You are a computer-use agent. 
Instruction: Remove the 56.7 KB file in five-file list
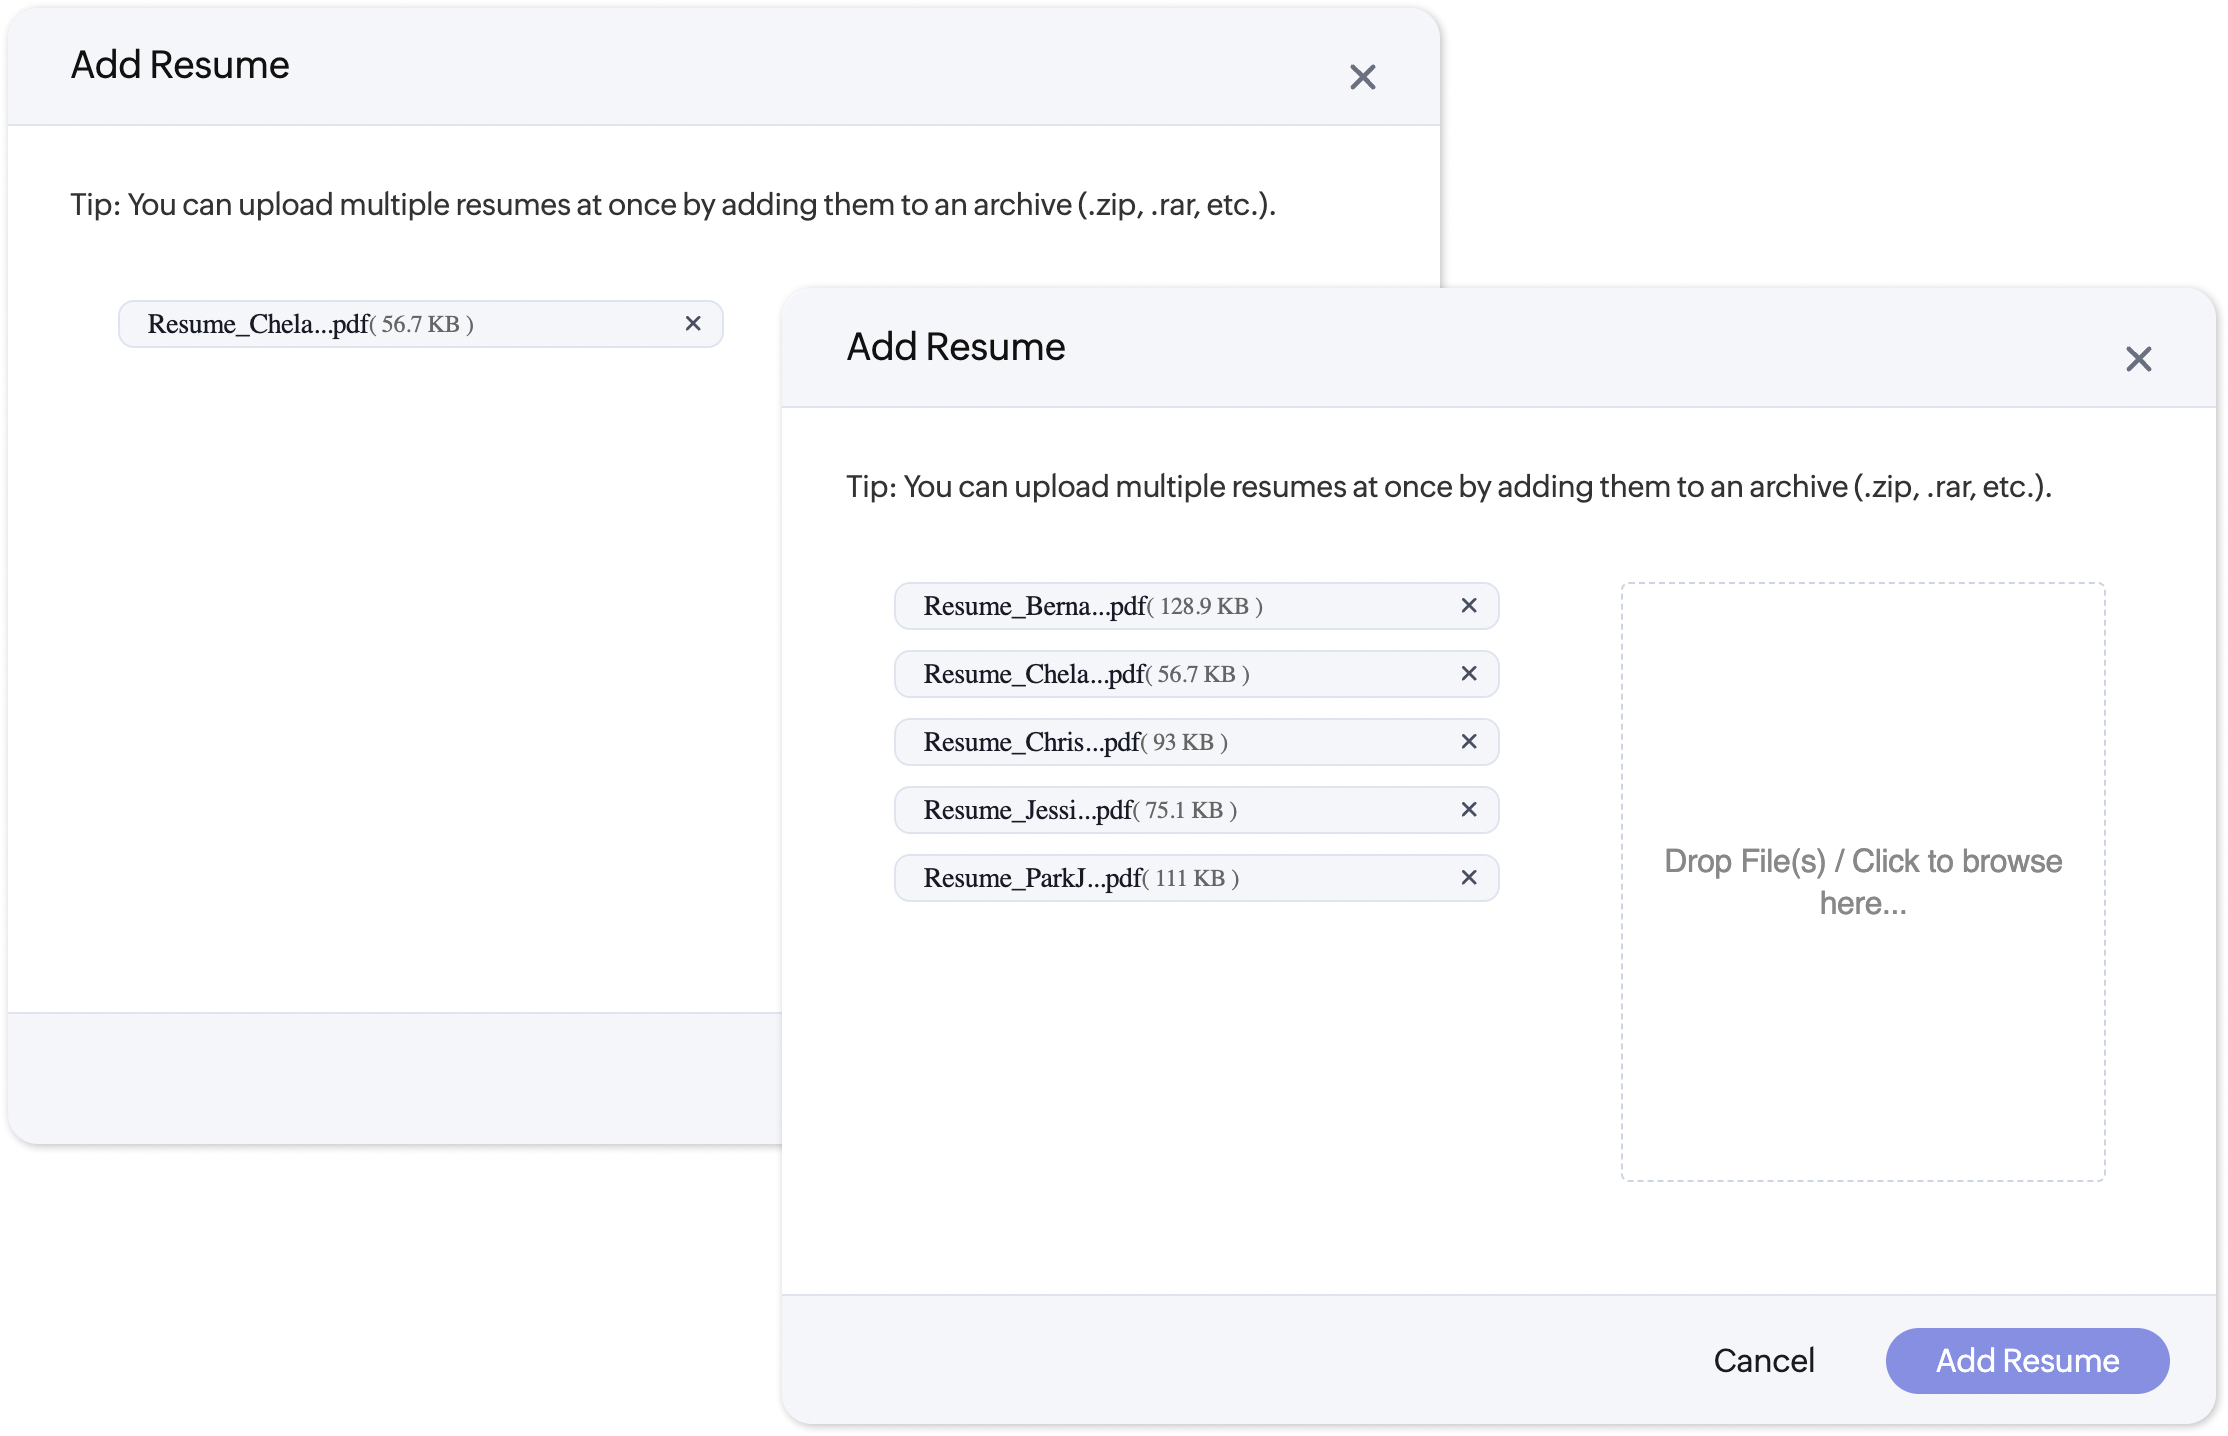click(1468, 674)
